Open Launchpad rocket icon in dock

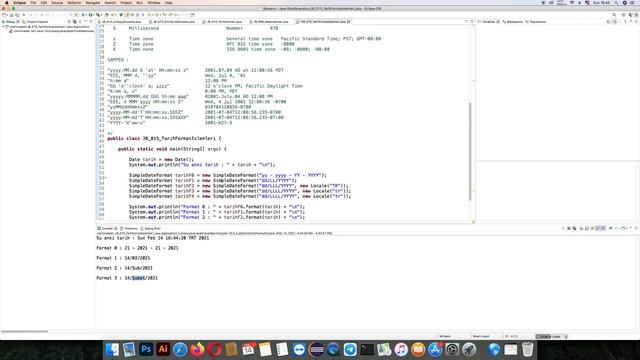pyautogui.click(x=469, y=349)
